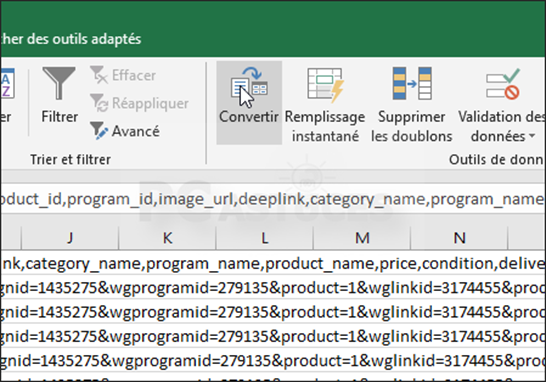Select column K header

pos(167,238)
